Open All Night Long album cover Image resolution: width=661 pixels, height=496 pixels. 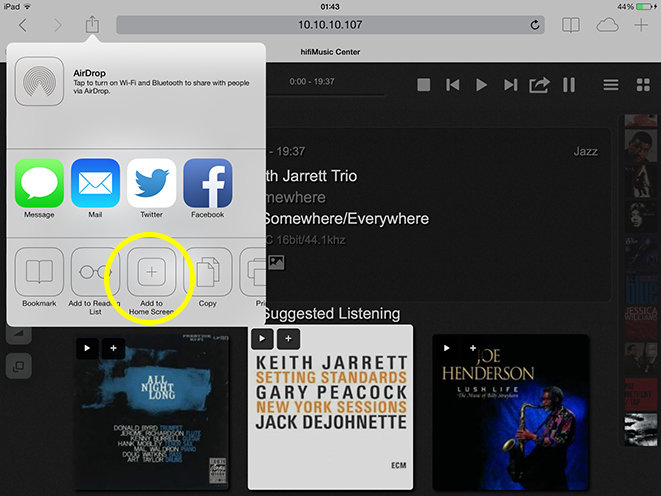click(x=152, y=412)
